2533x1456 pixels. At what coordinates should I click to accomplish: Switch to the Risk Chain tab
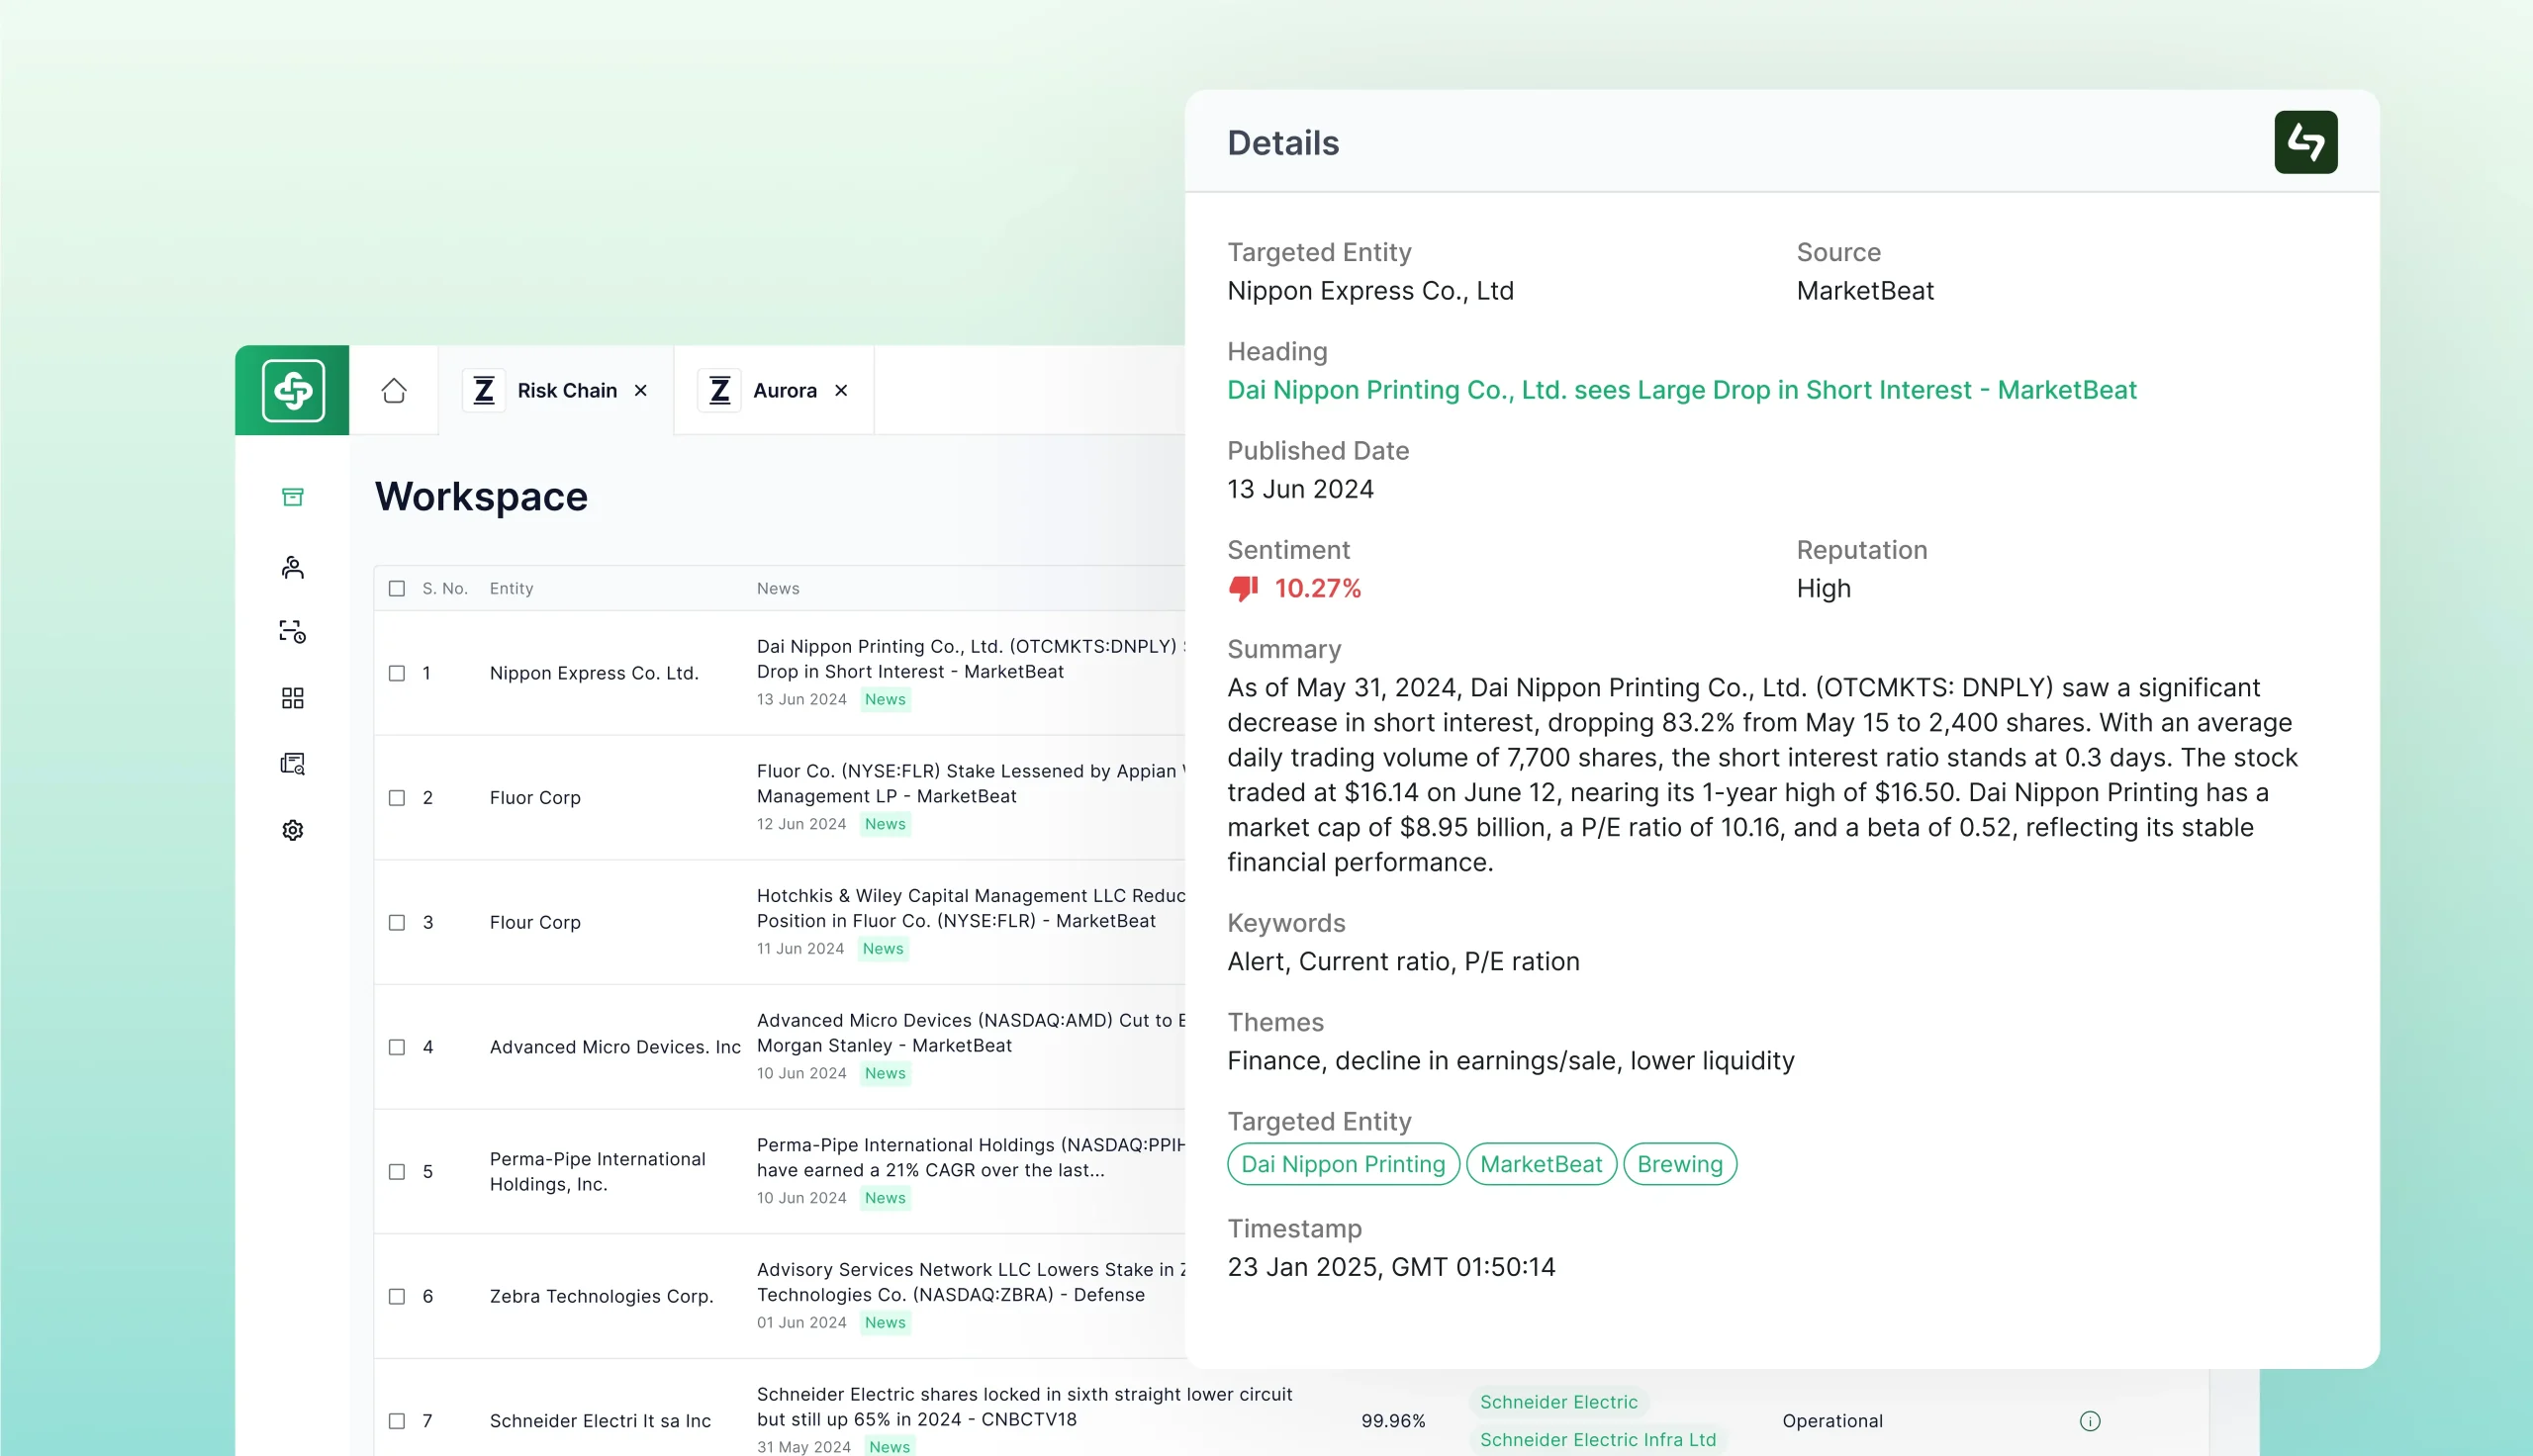point(566,390)
